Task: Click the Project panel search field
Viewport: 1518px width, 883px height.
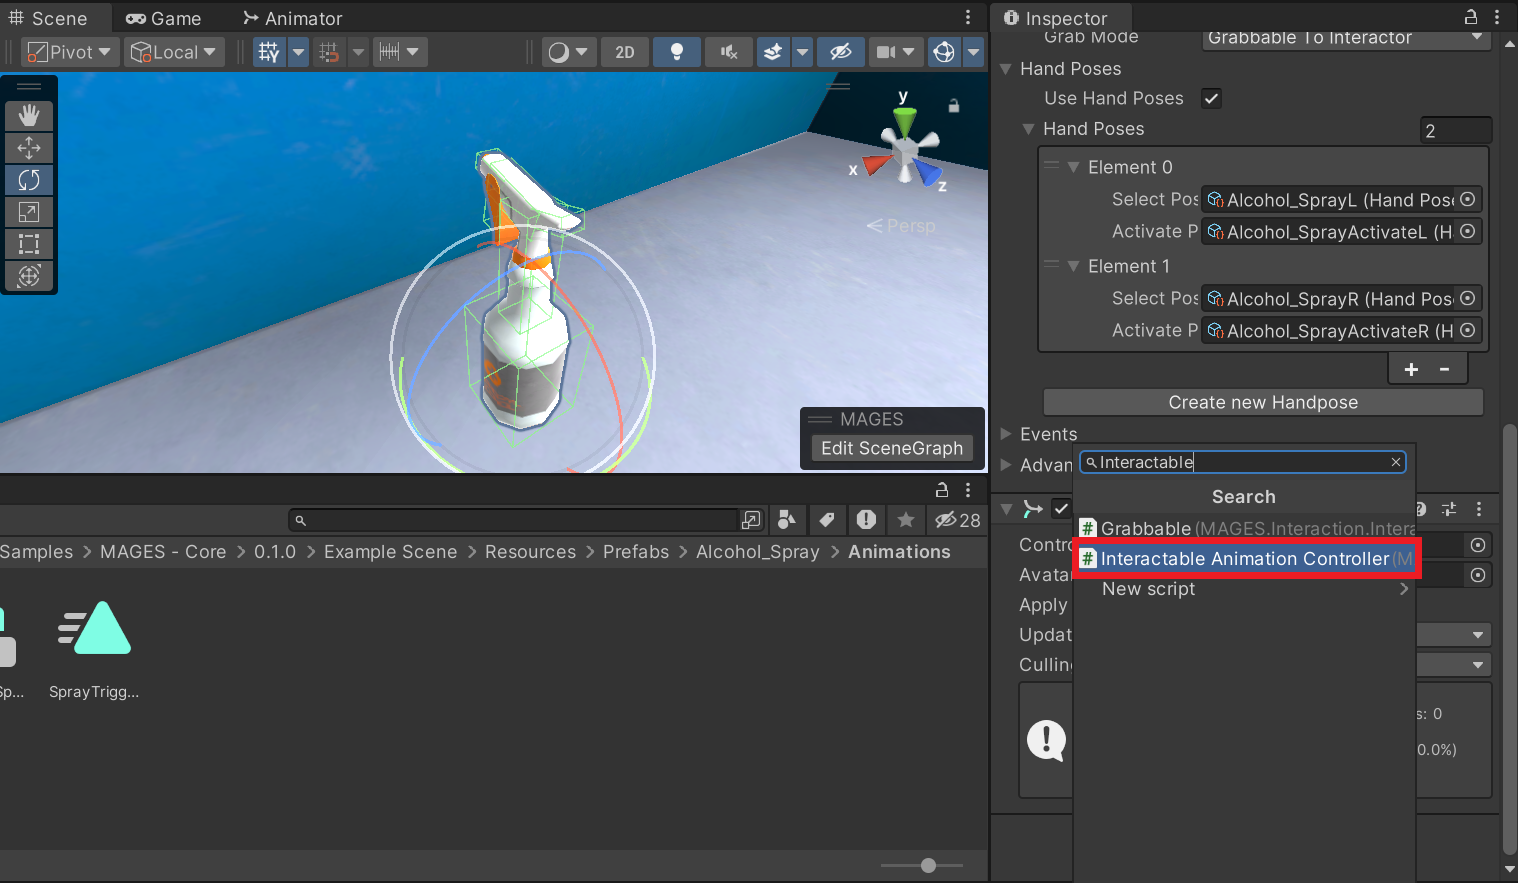Action: 513,520
